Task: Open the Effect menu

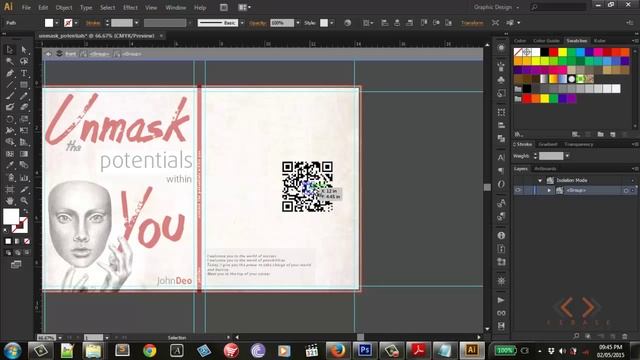Action: [130, 7]
